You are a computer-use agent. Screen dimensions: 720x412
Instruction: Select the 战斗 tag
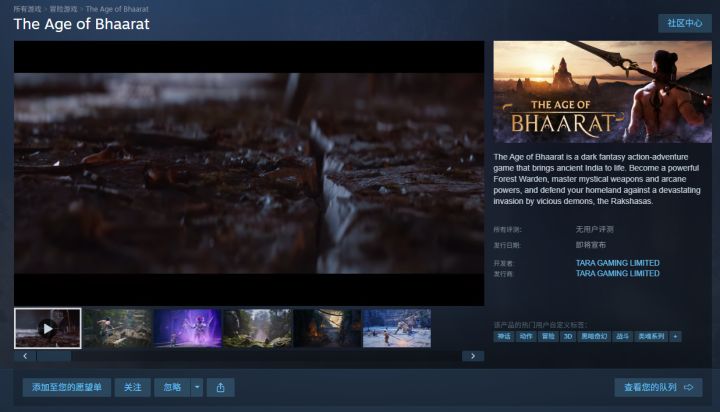coord(622,336)
